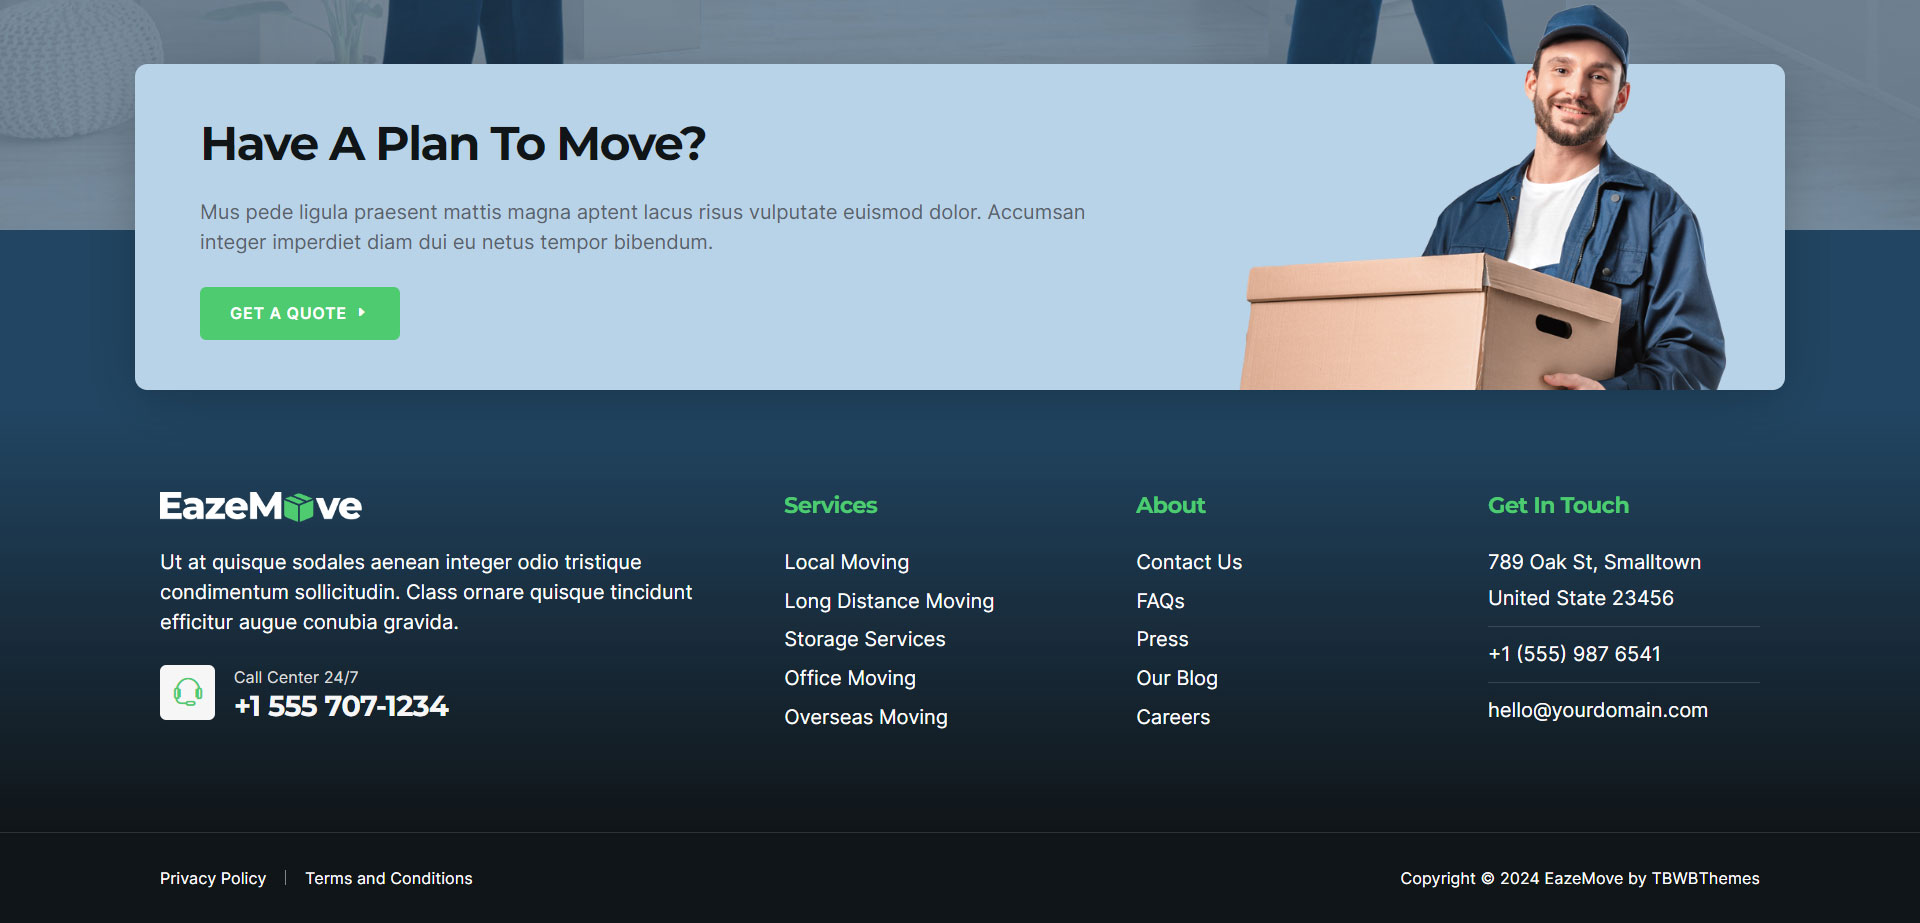This screenshot has width=1920, height=923.
Task: View Terms and Conditions
Action: pos(388,878)
